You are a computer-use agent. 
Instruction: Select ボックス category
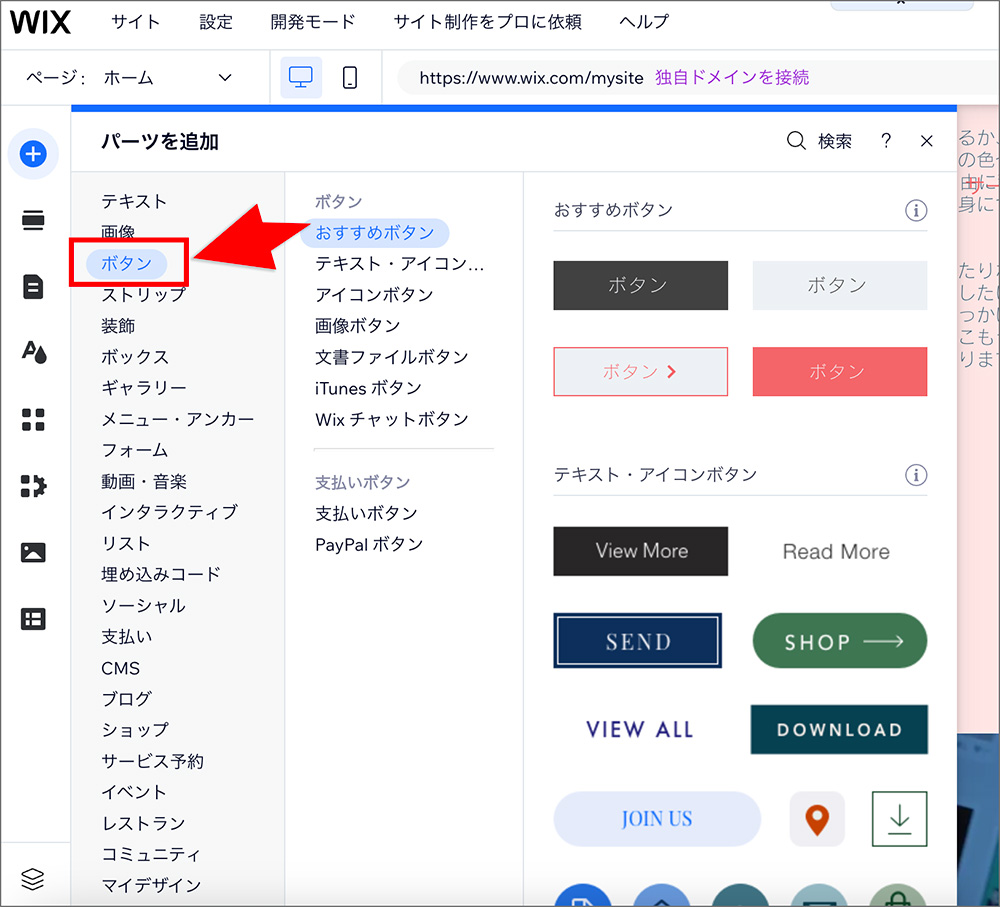pyautogui.click(x=135, y=357)
